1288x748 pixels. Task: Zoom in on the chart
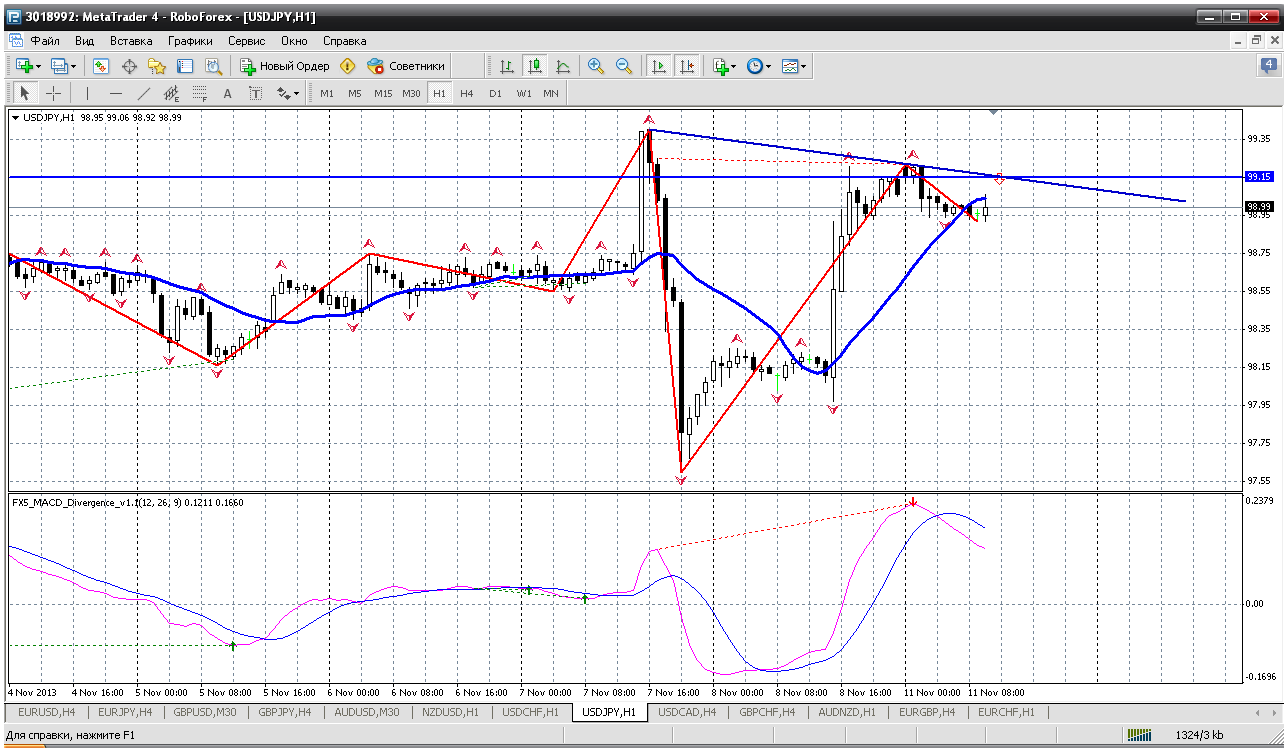click(596, 66)
